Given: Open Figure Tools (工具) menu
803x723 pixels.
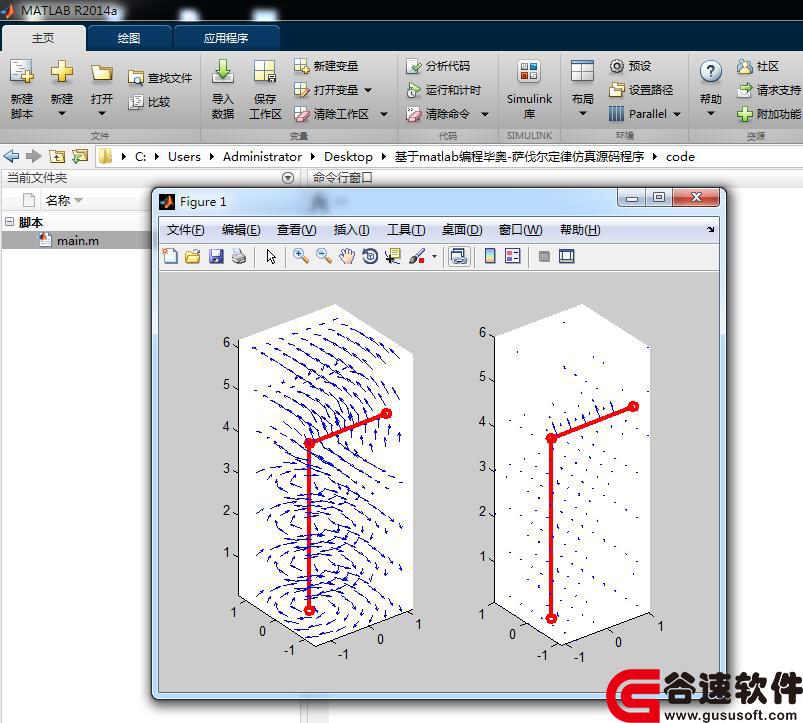Looking at the screenshot, I should click(406, 230).
